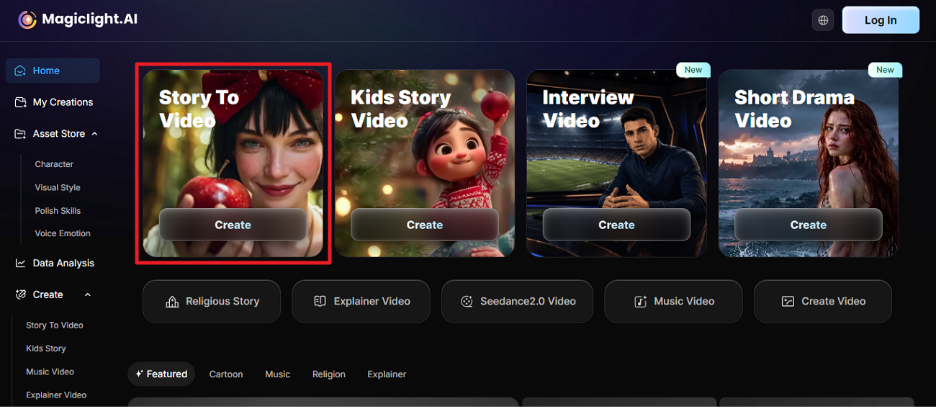Viewport: 936px width, 408px height.
Task: Click the Seedance2.0 Video icon
Action: point(467,302)
